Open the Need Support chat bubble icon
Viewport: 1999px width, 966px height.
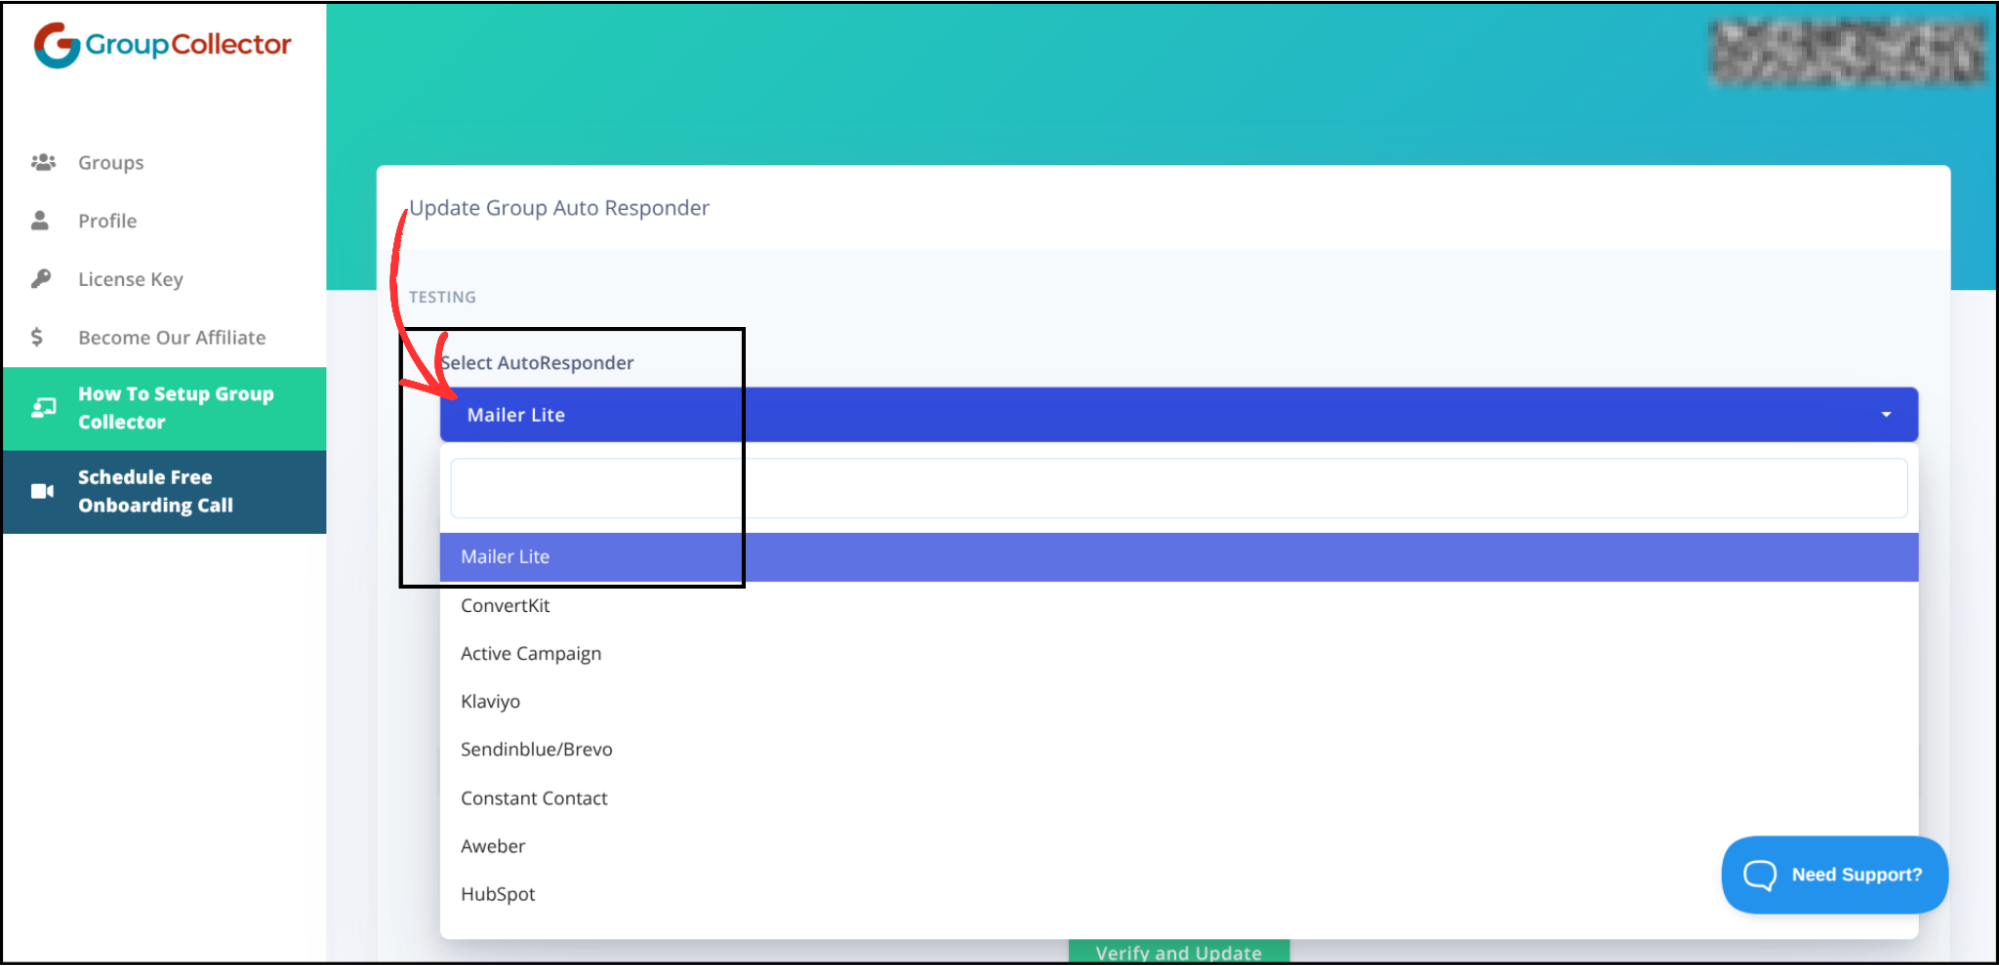click(x=1762, y=875)
